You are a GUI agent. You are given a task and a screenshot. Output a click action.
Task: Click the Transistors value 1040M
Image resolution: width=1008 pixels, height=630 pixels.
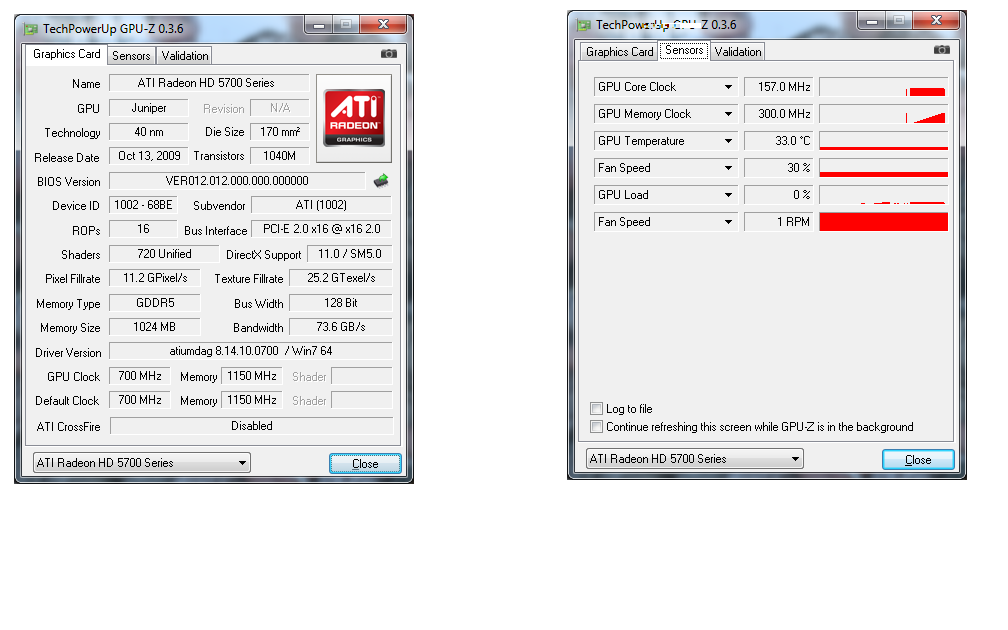point(280,156)
